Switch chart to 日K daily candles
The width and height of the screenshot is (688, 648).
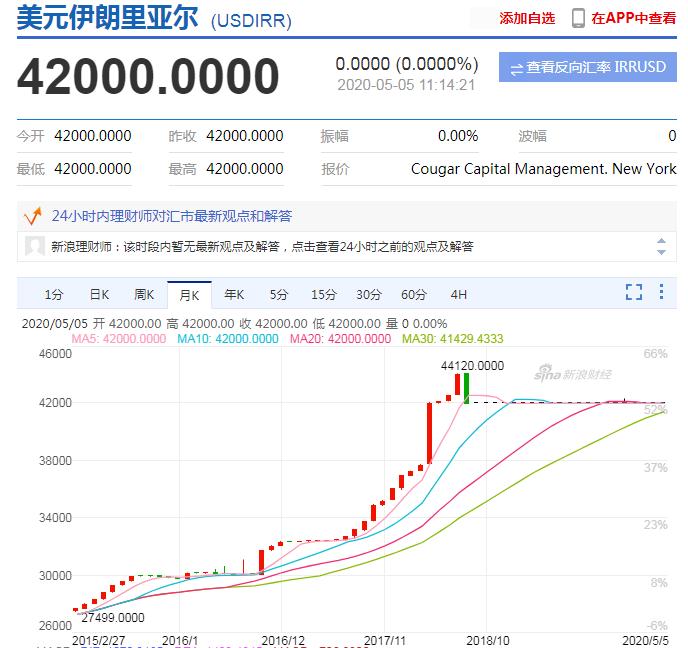point(99,294)
